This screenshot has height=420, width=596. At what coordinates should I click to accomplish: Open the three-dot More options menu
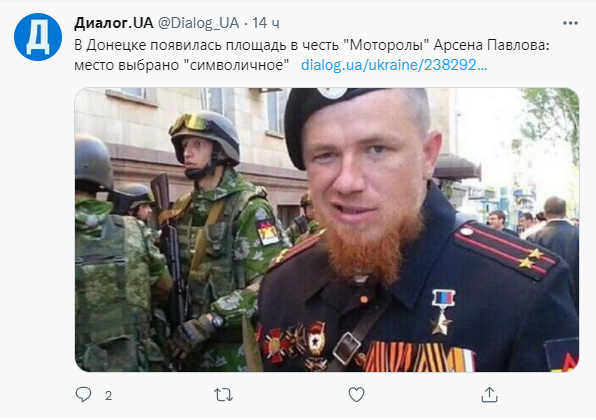570,23
